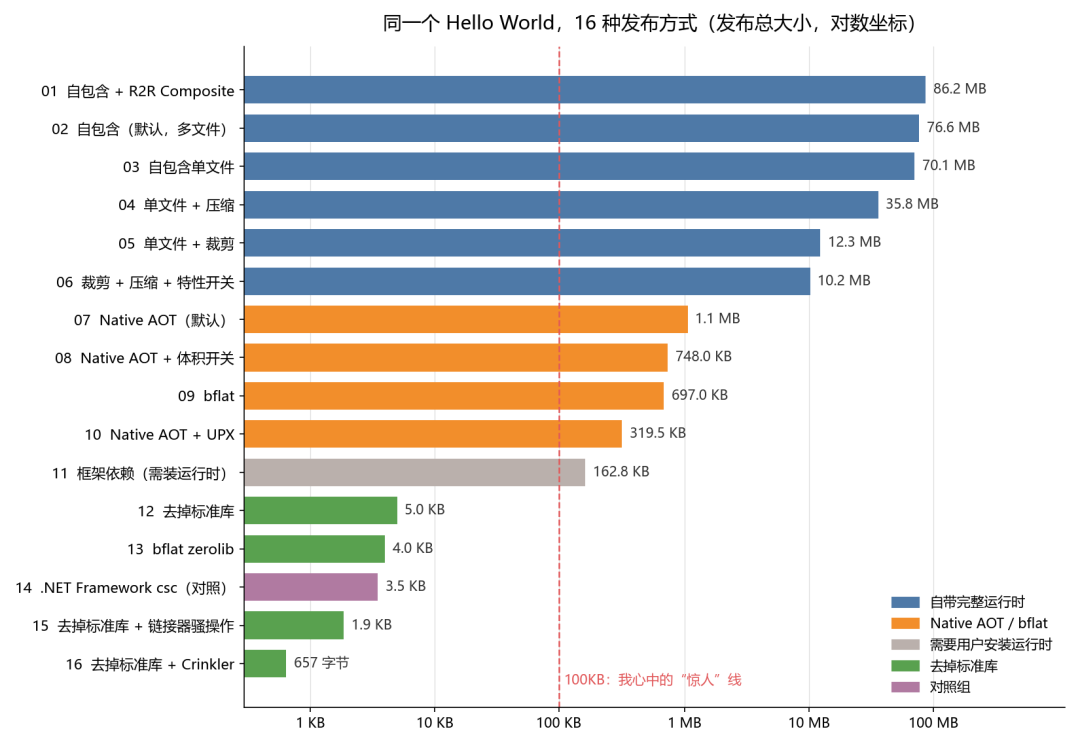Select the label '10 Native AOT + UPX'
Image resolution: width=1080 pixels, height=746 pixels.
(x=160, y=435)
